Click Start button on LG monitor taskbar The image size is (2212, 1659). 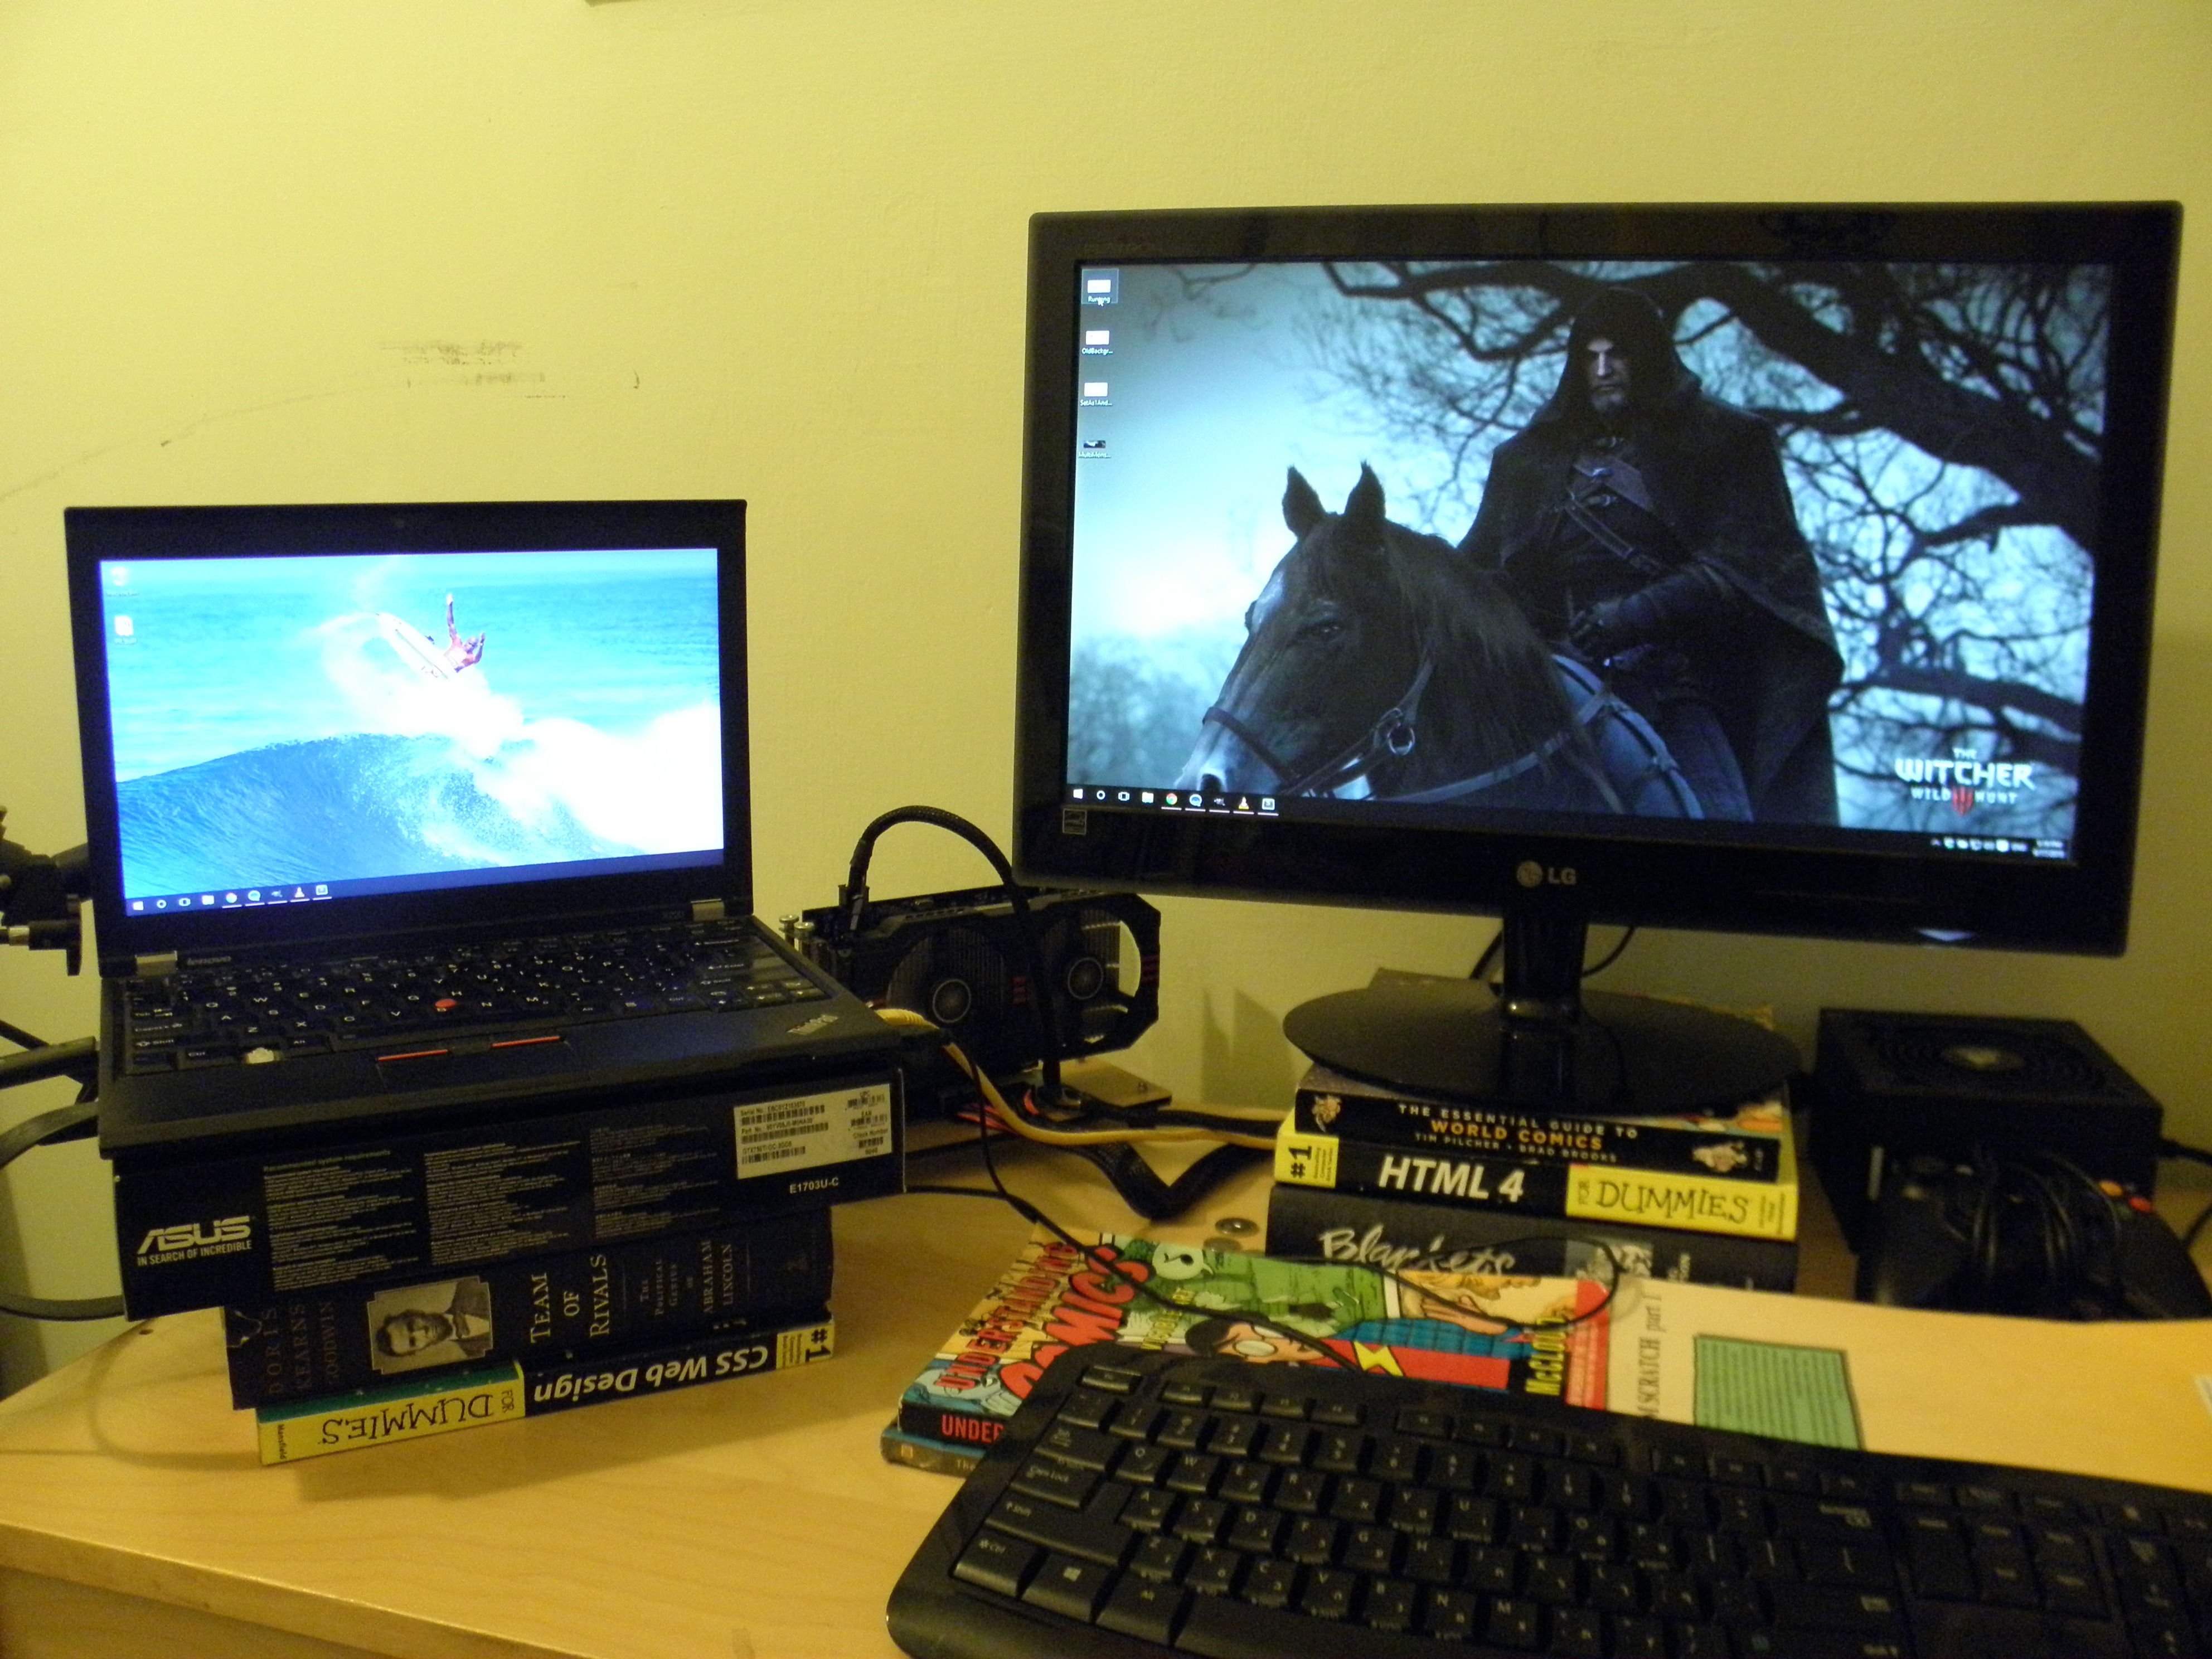(x=1078, y=794)
